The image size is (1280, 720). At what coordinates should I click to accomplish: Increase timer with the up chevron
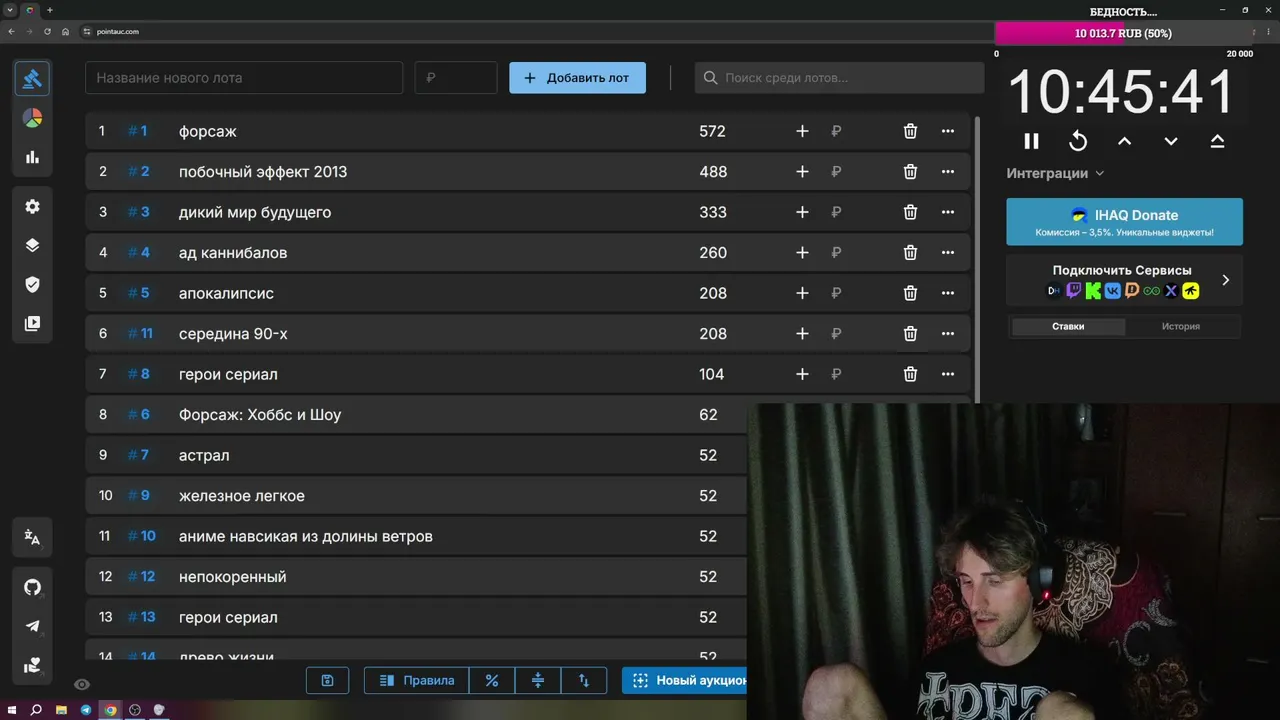(x=1124, y=141)
